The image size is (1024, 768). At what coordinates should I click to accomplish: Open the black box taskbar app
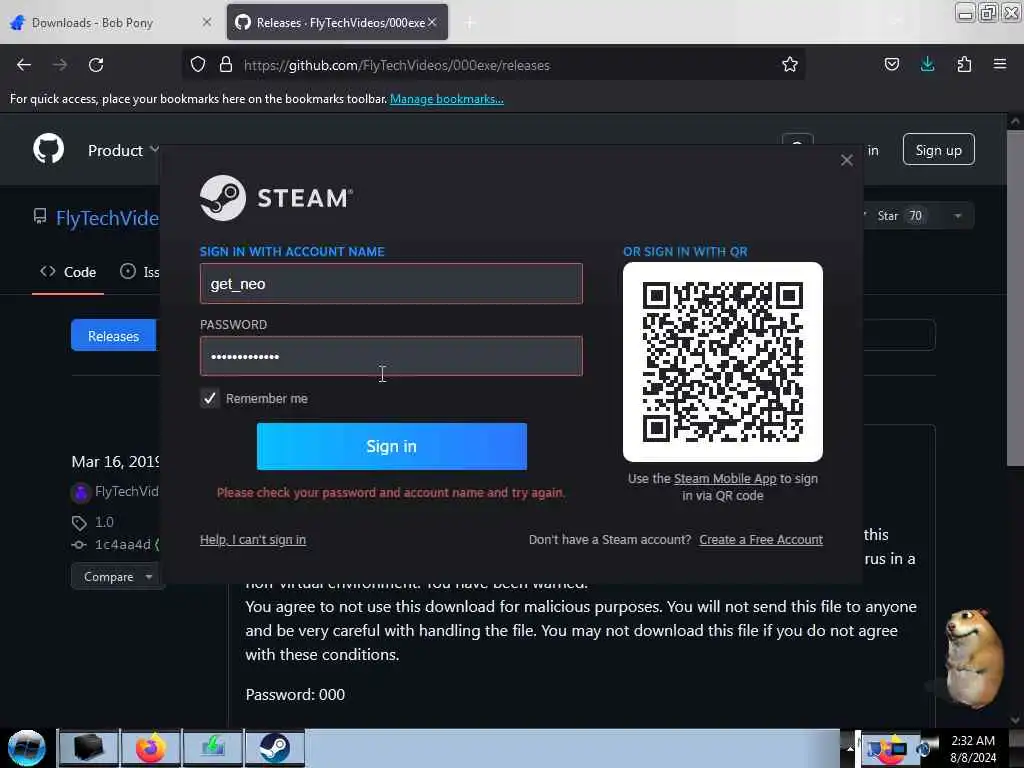point(89,748)
